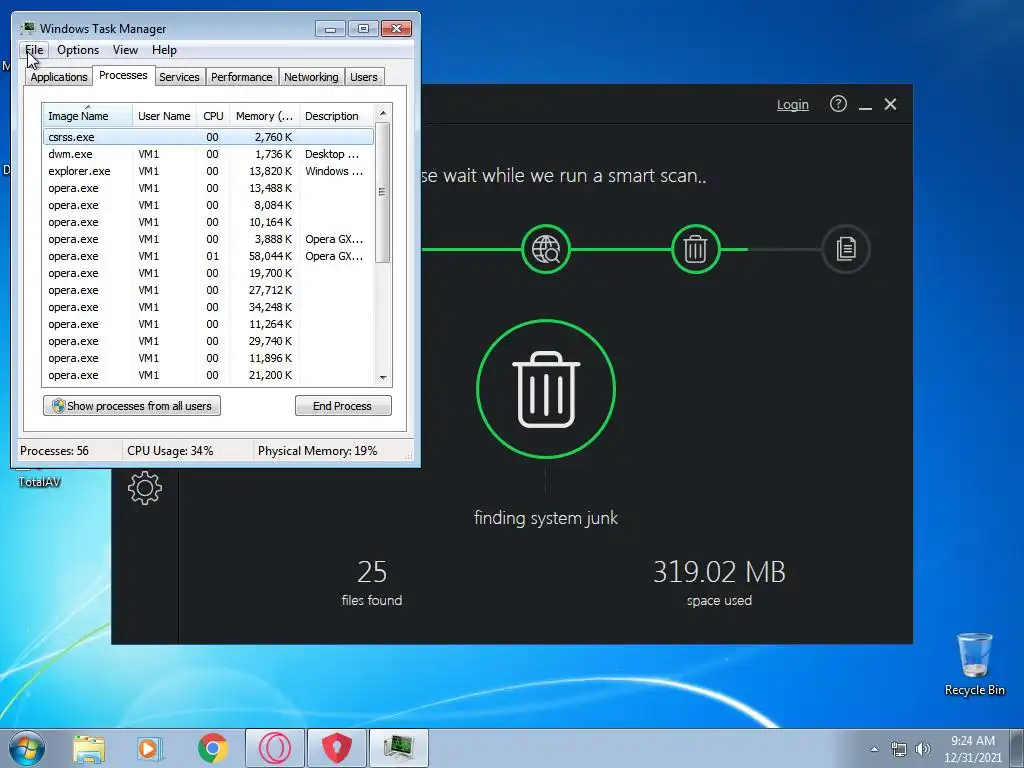This screenshot has height=768, width=1024.
Task: Select opera.exe row using 34,248 K
Action: [x=208, y=307]
